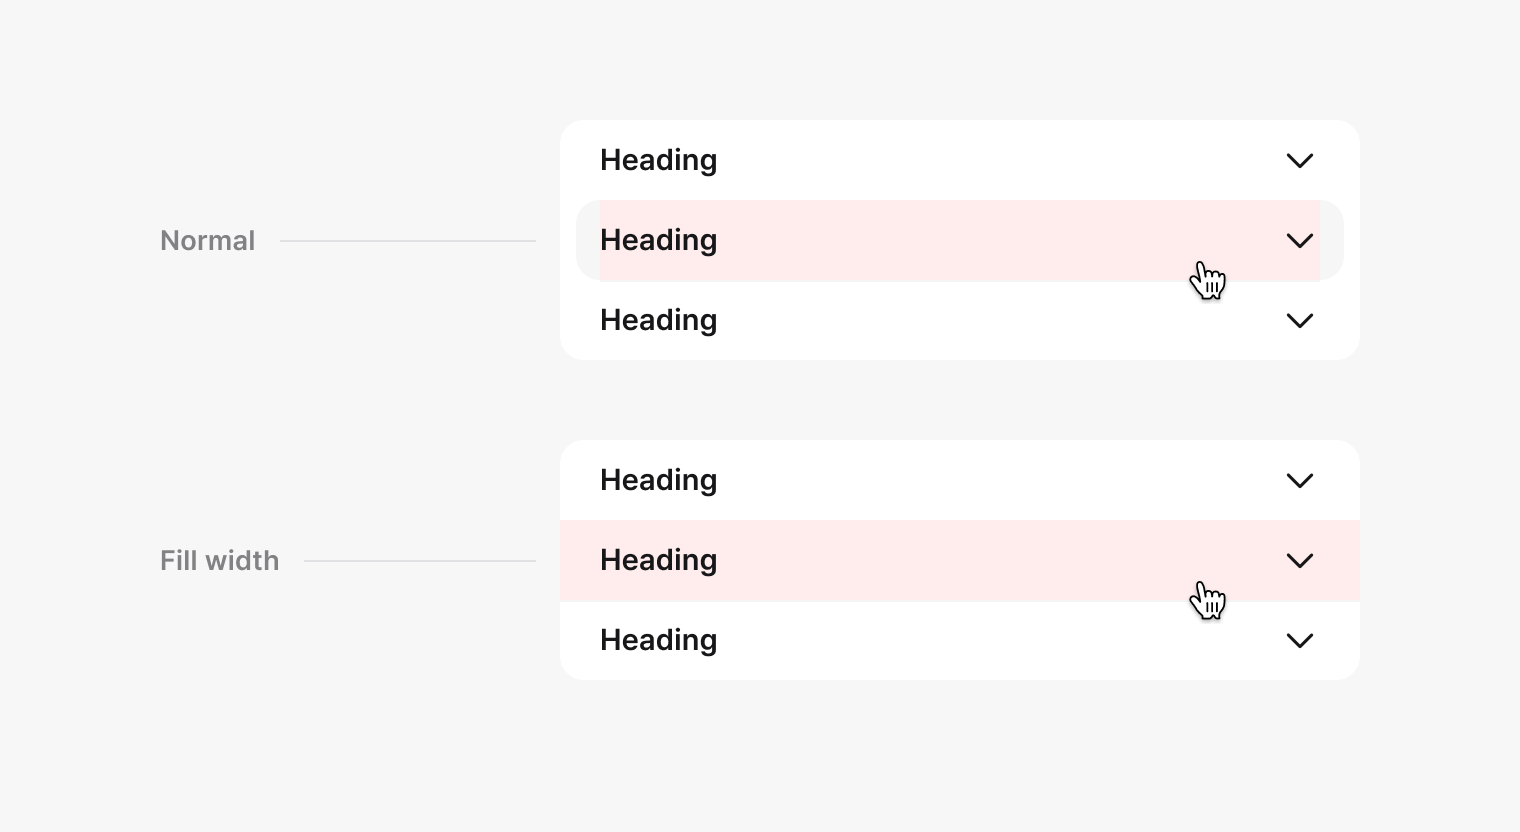Expand third row chevron in Normal accordion
The width and height of the screenshot is (1520, 832).
[1299, 321]
